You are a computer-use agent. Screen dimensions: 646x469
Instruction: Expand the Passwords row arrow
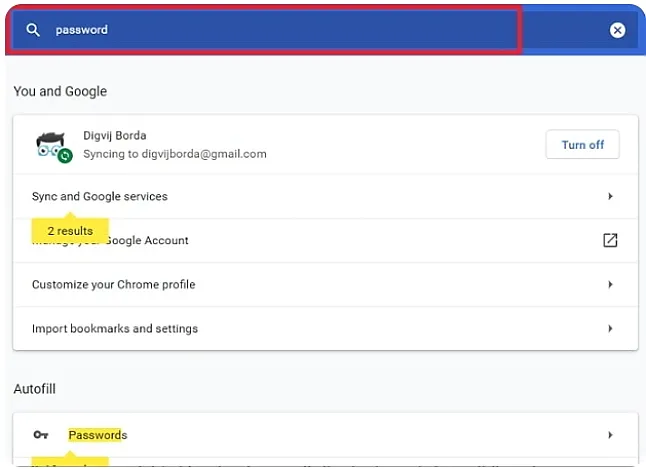(x=610, y=435)
